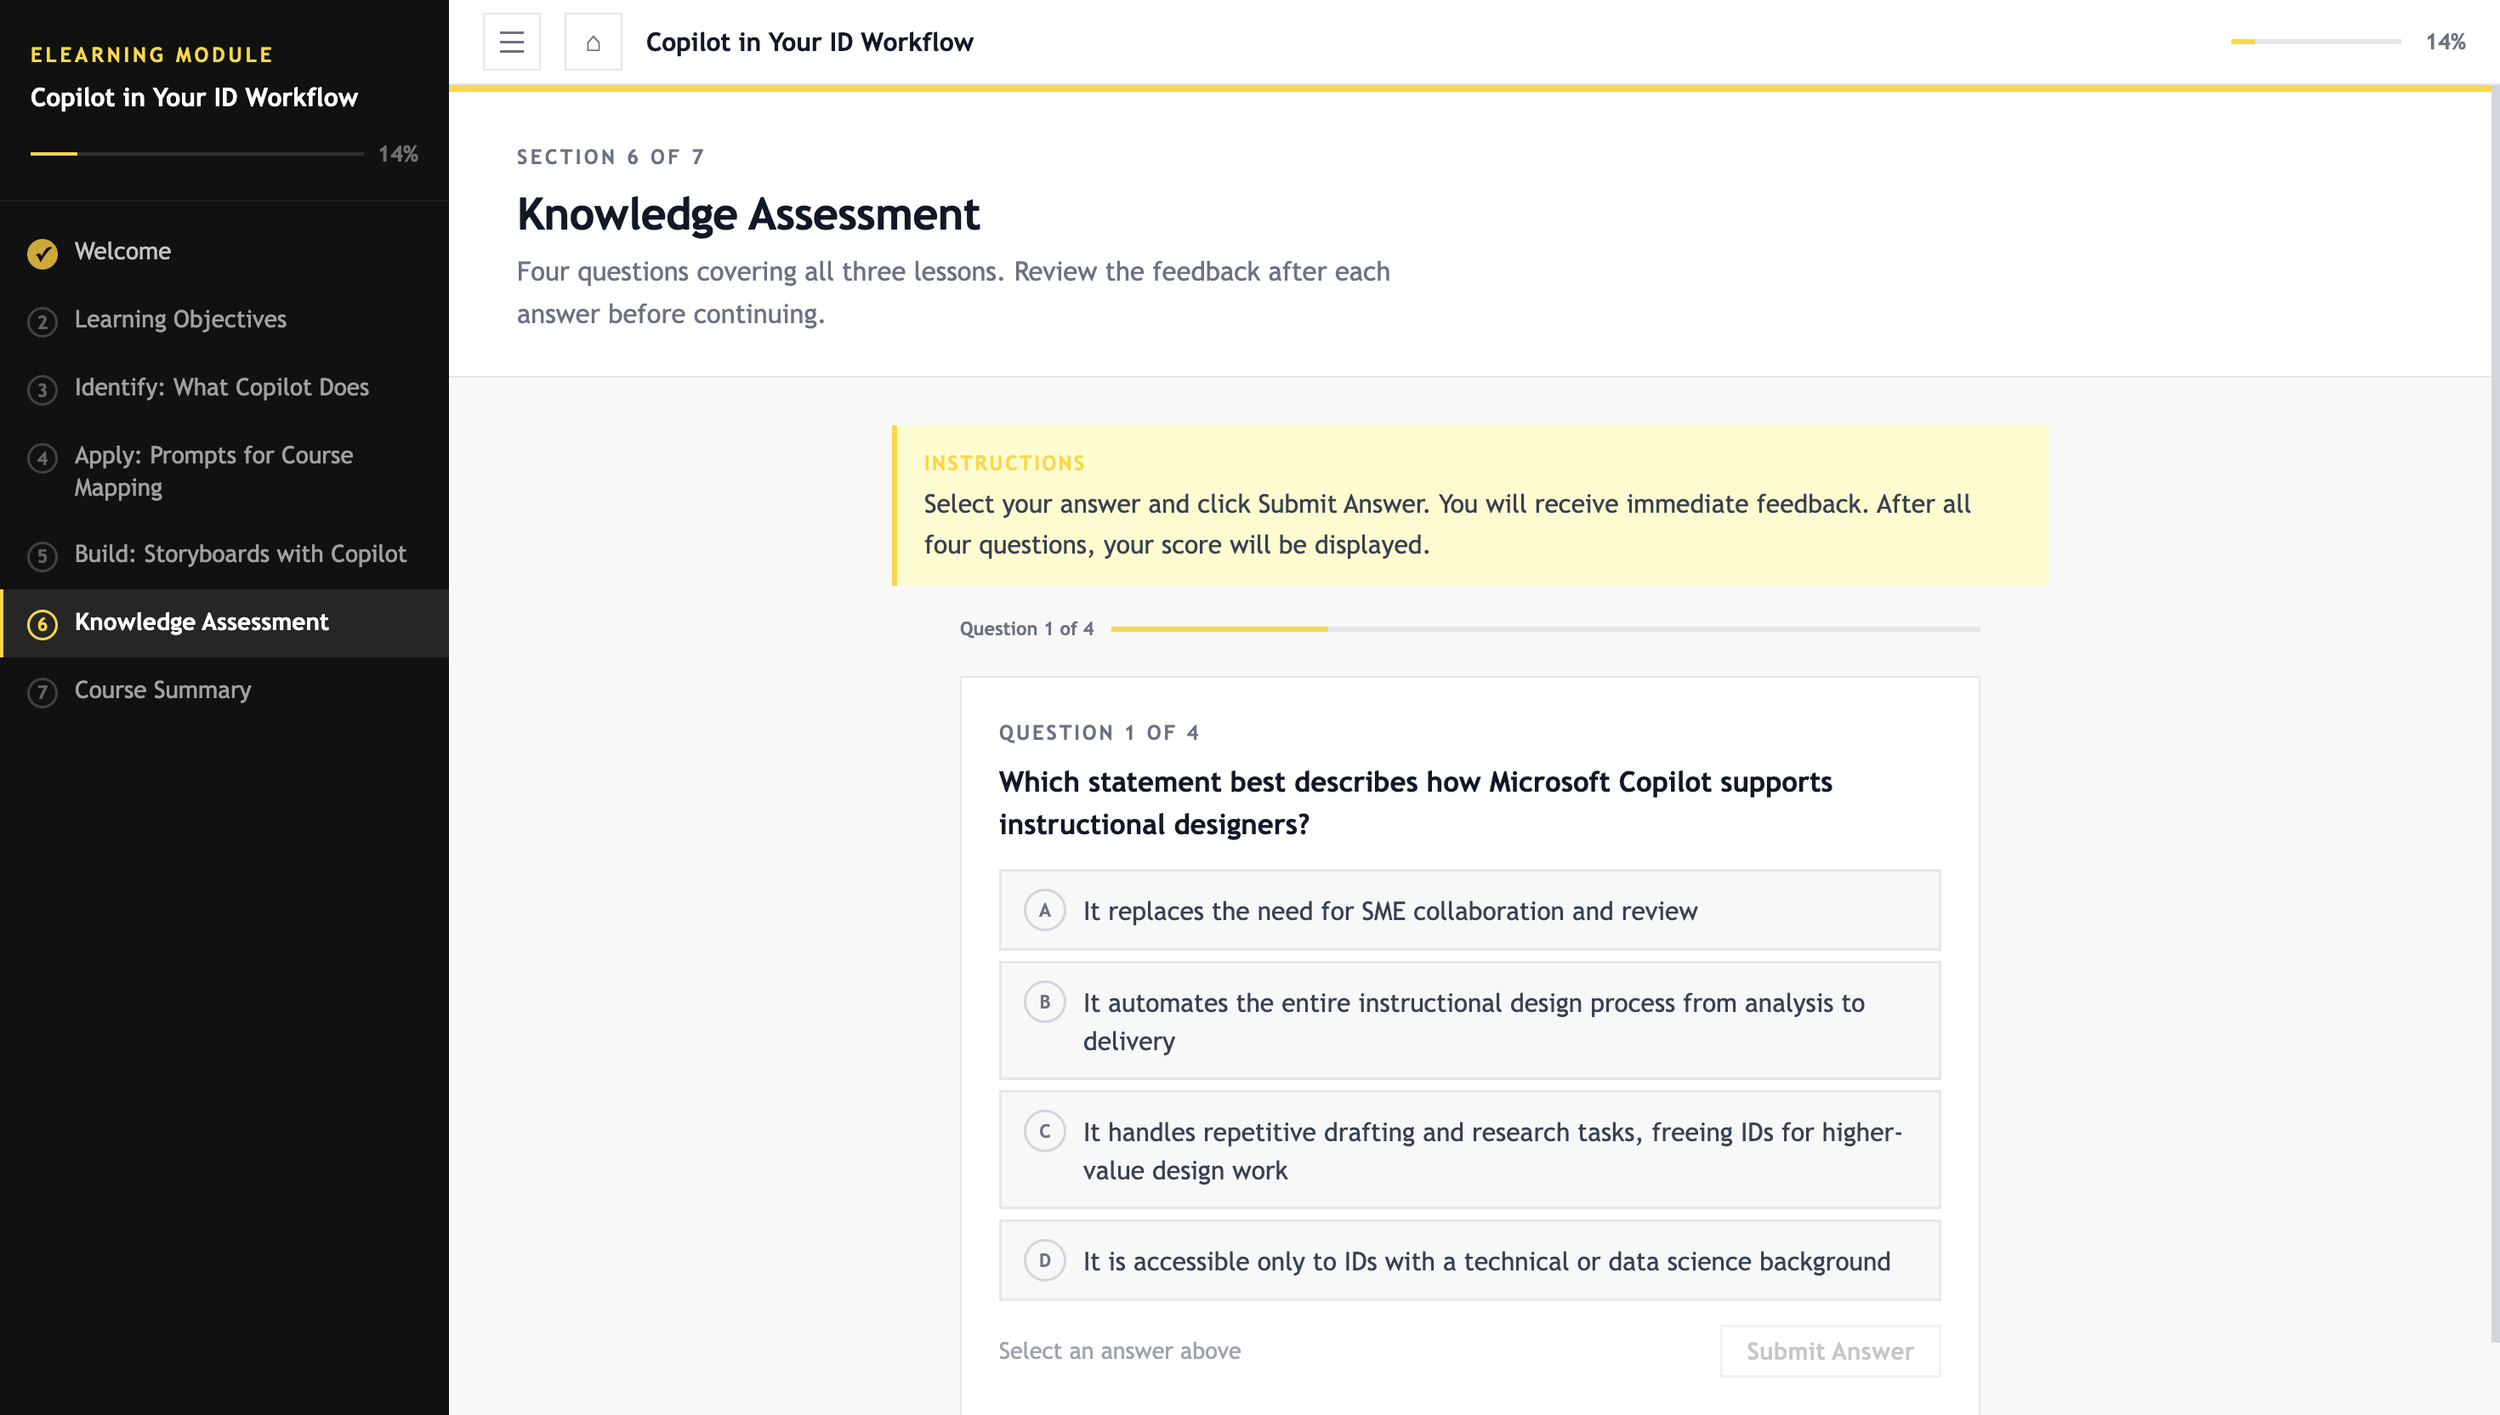Click the Knowledge Assessment sidebar item
The height and width of the screenshot is (1415, 2500).
[x=201, y=622]
